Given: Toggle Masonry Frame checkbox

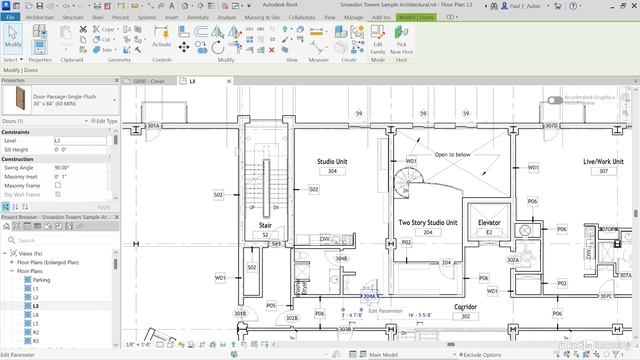Looking at the screenshot, I should (x=58, y=185).
